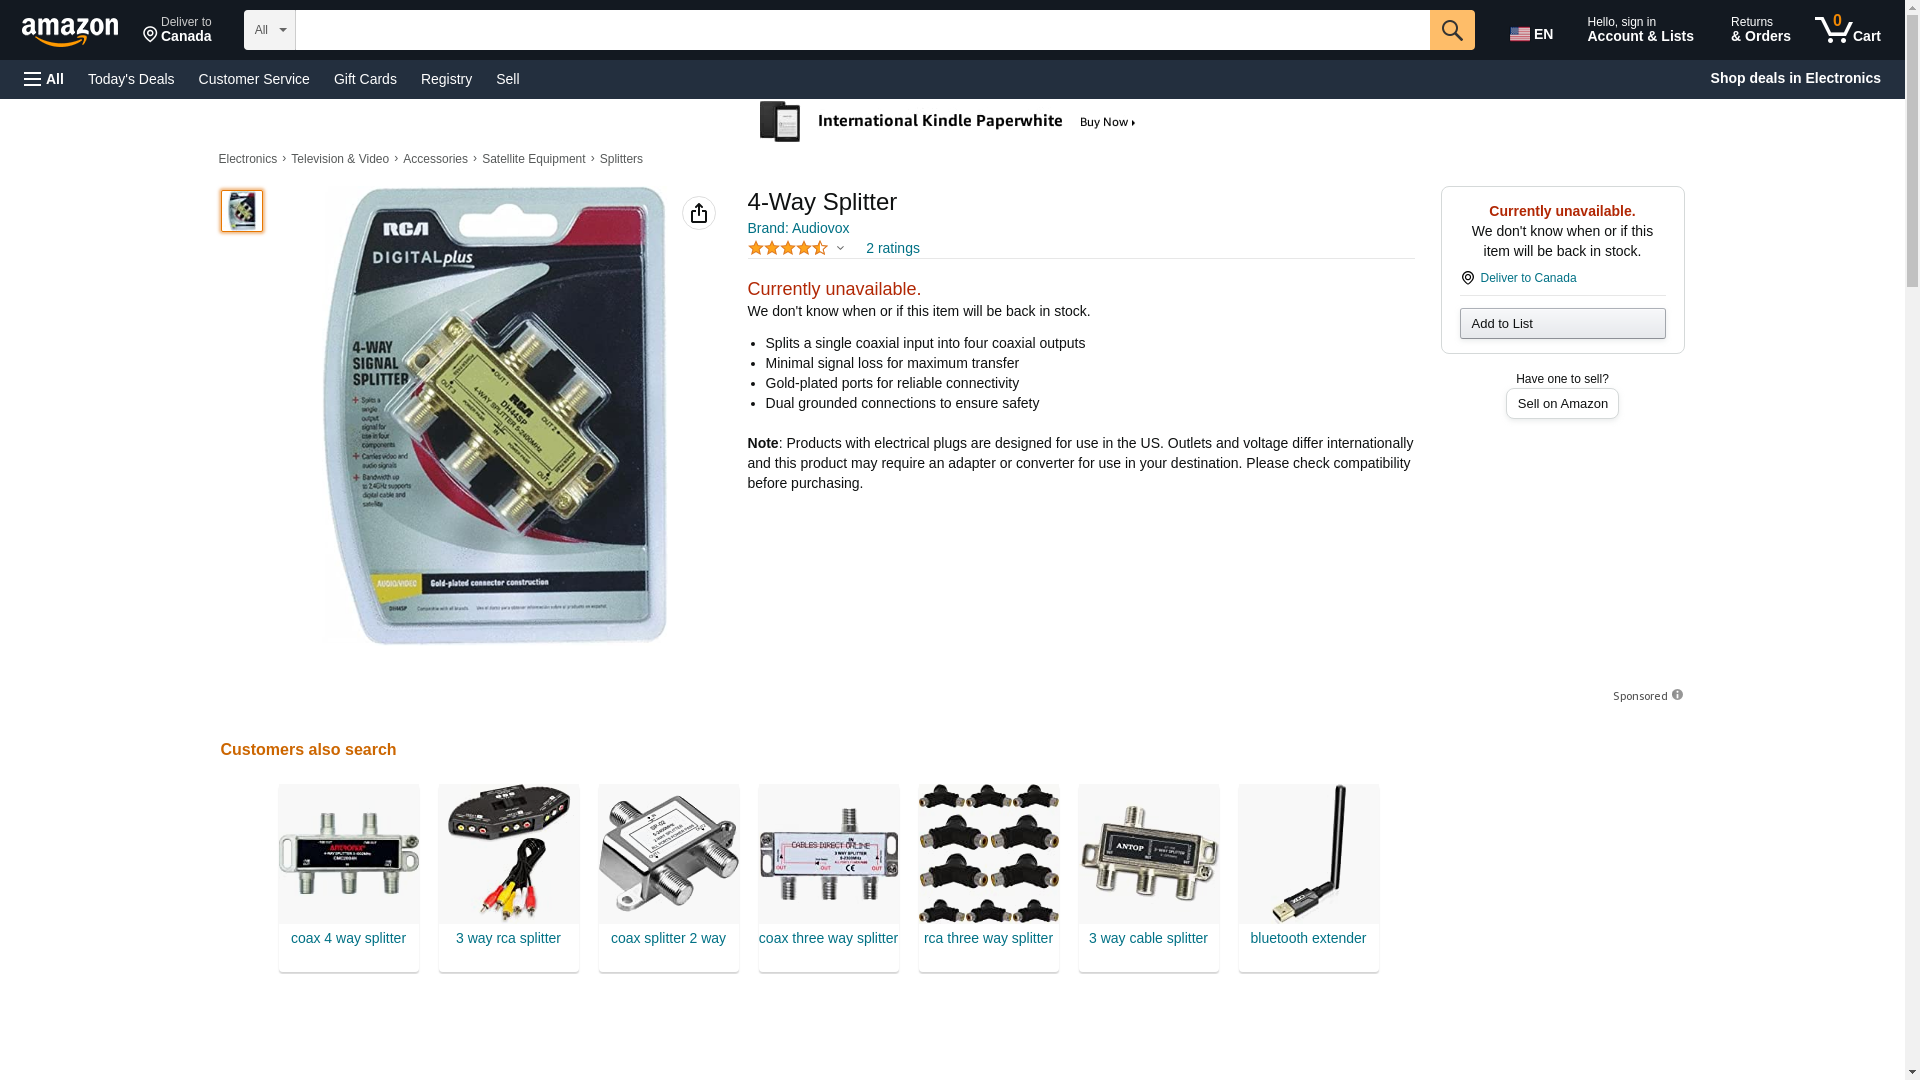Click the share icon on product image
Viewport: 1920px width, 1080px height.
tap(699, 213)
